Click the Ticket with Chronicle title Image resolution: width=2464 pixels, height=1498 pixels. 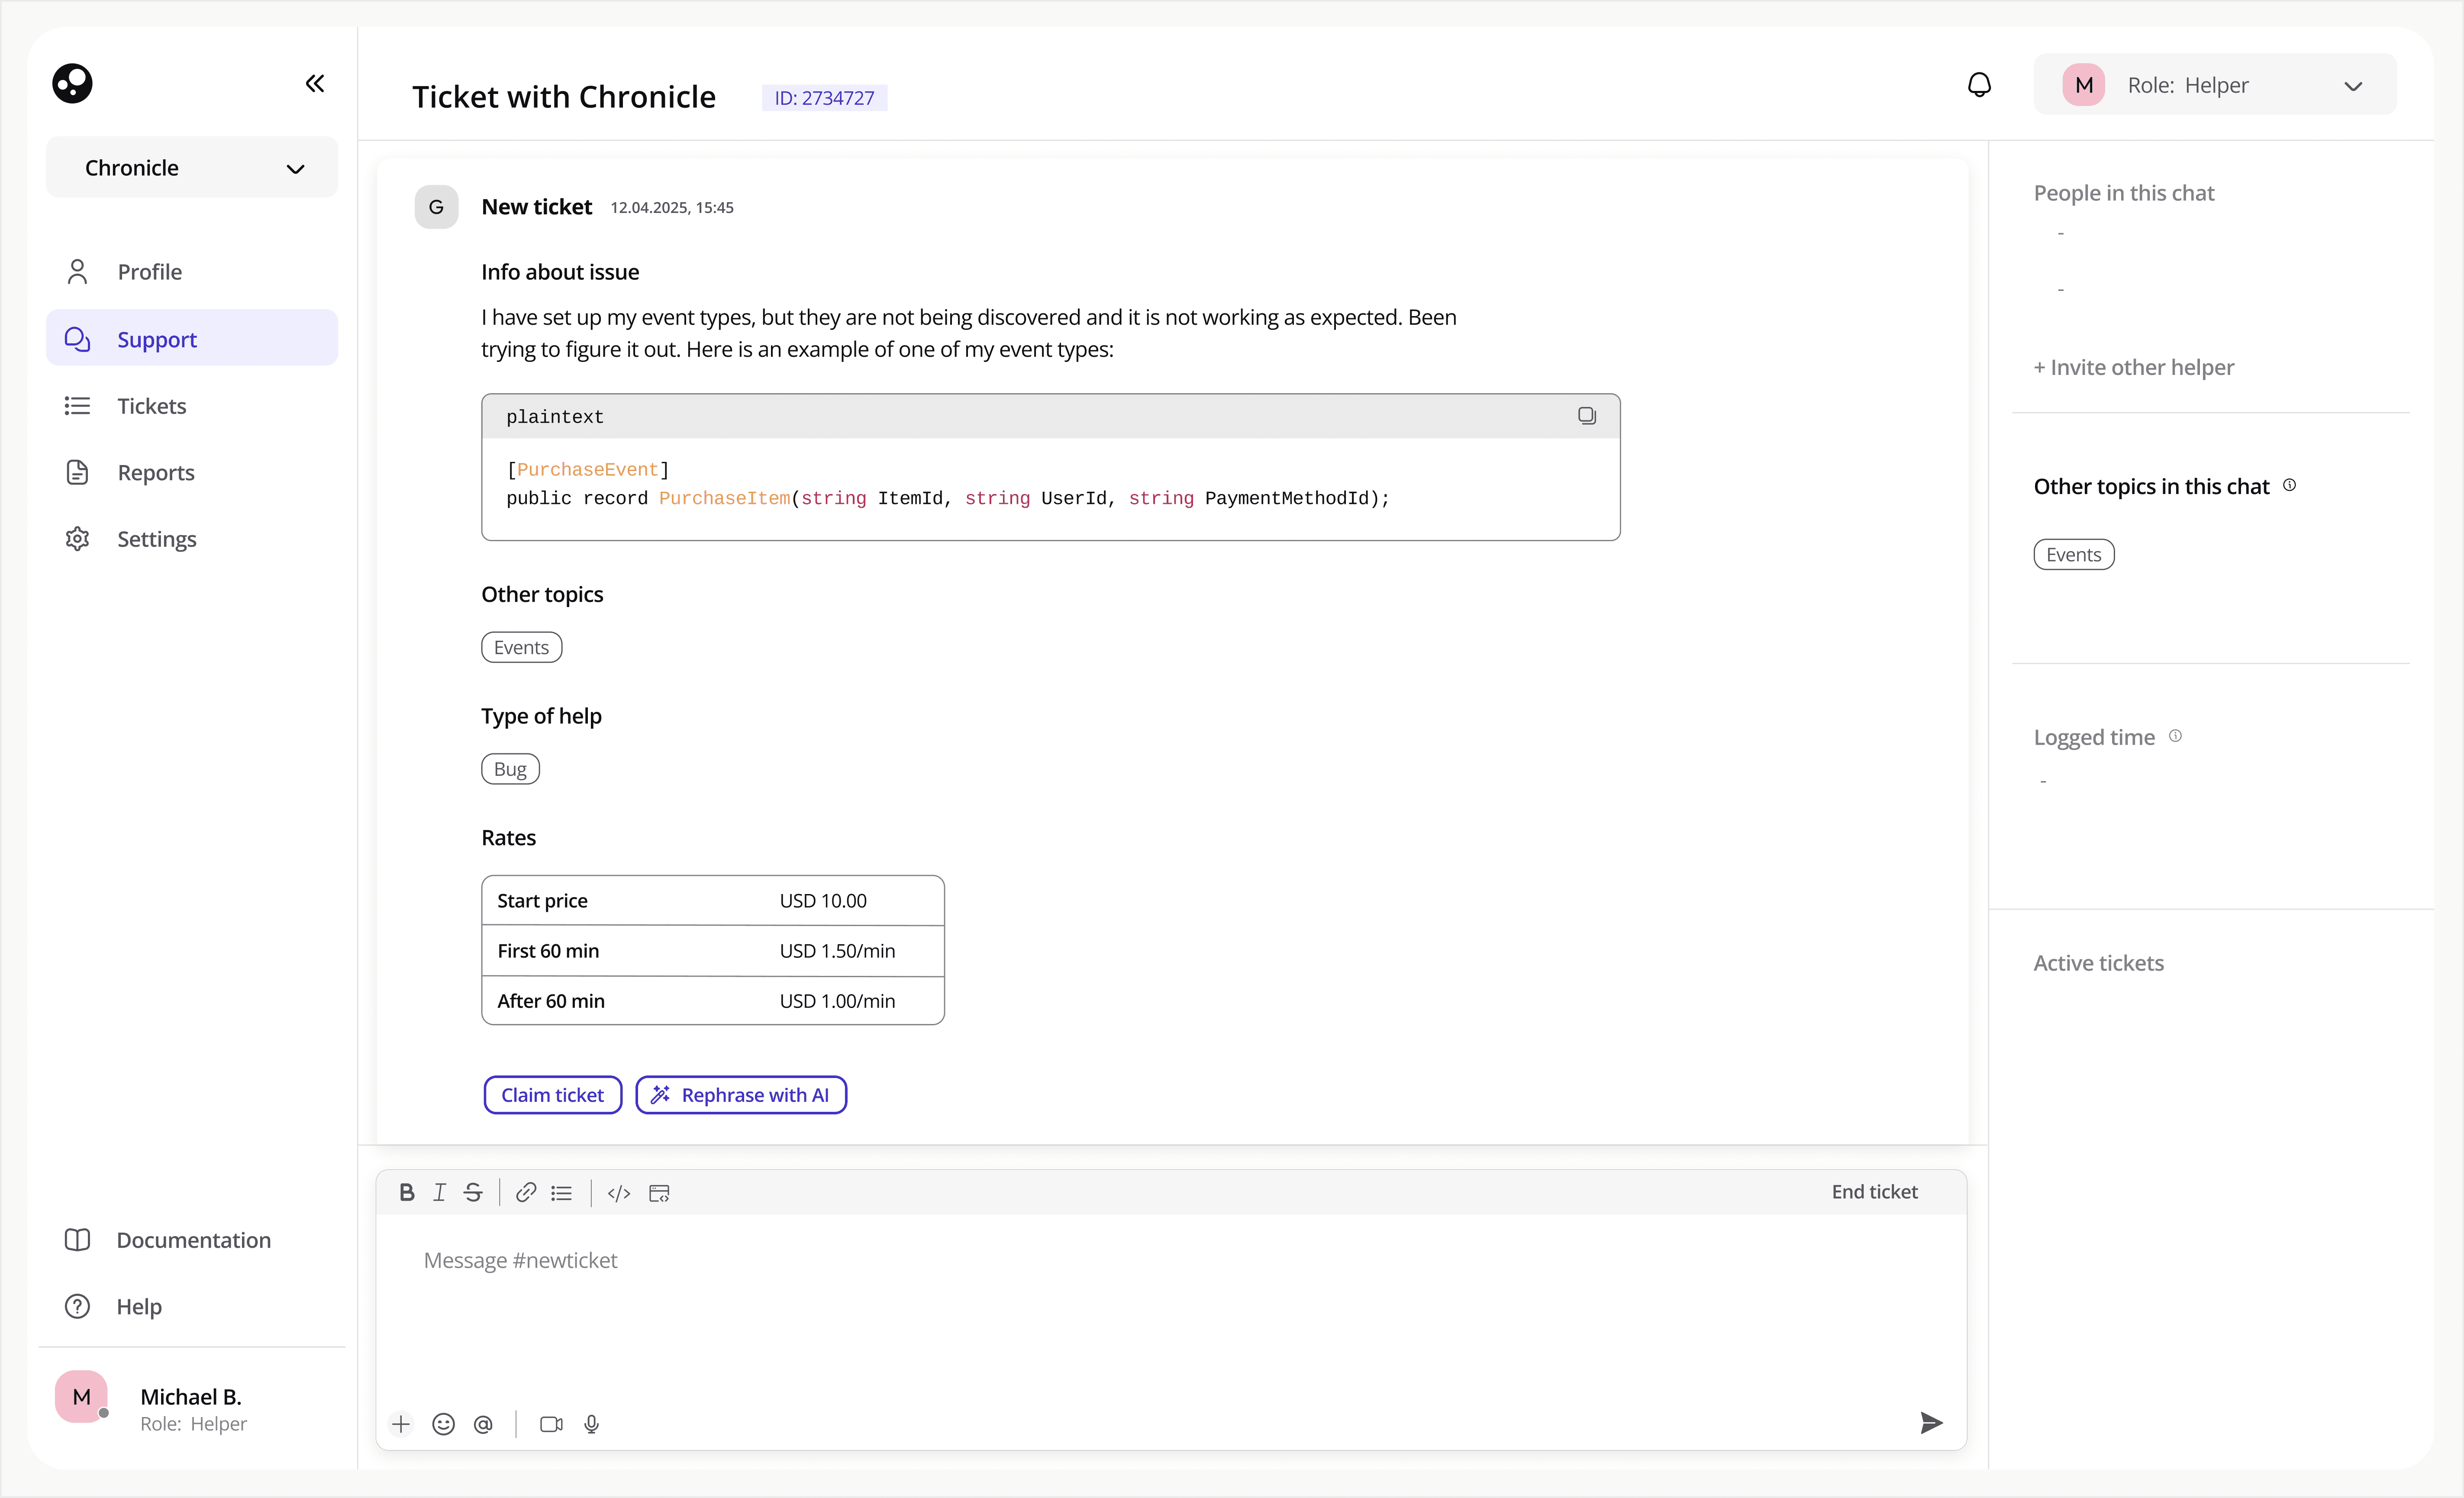[x=564, y=97]
